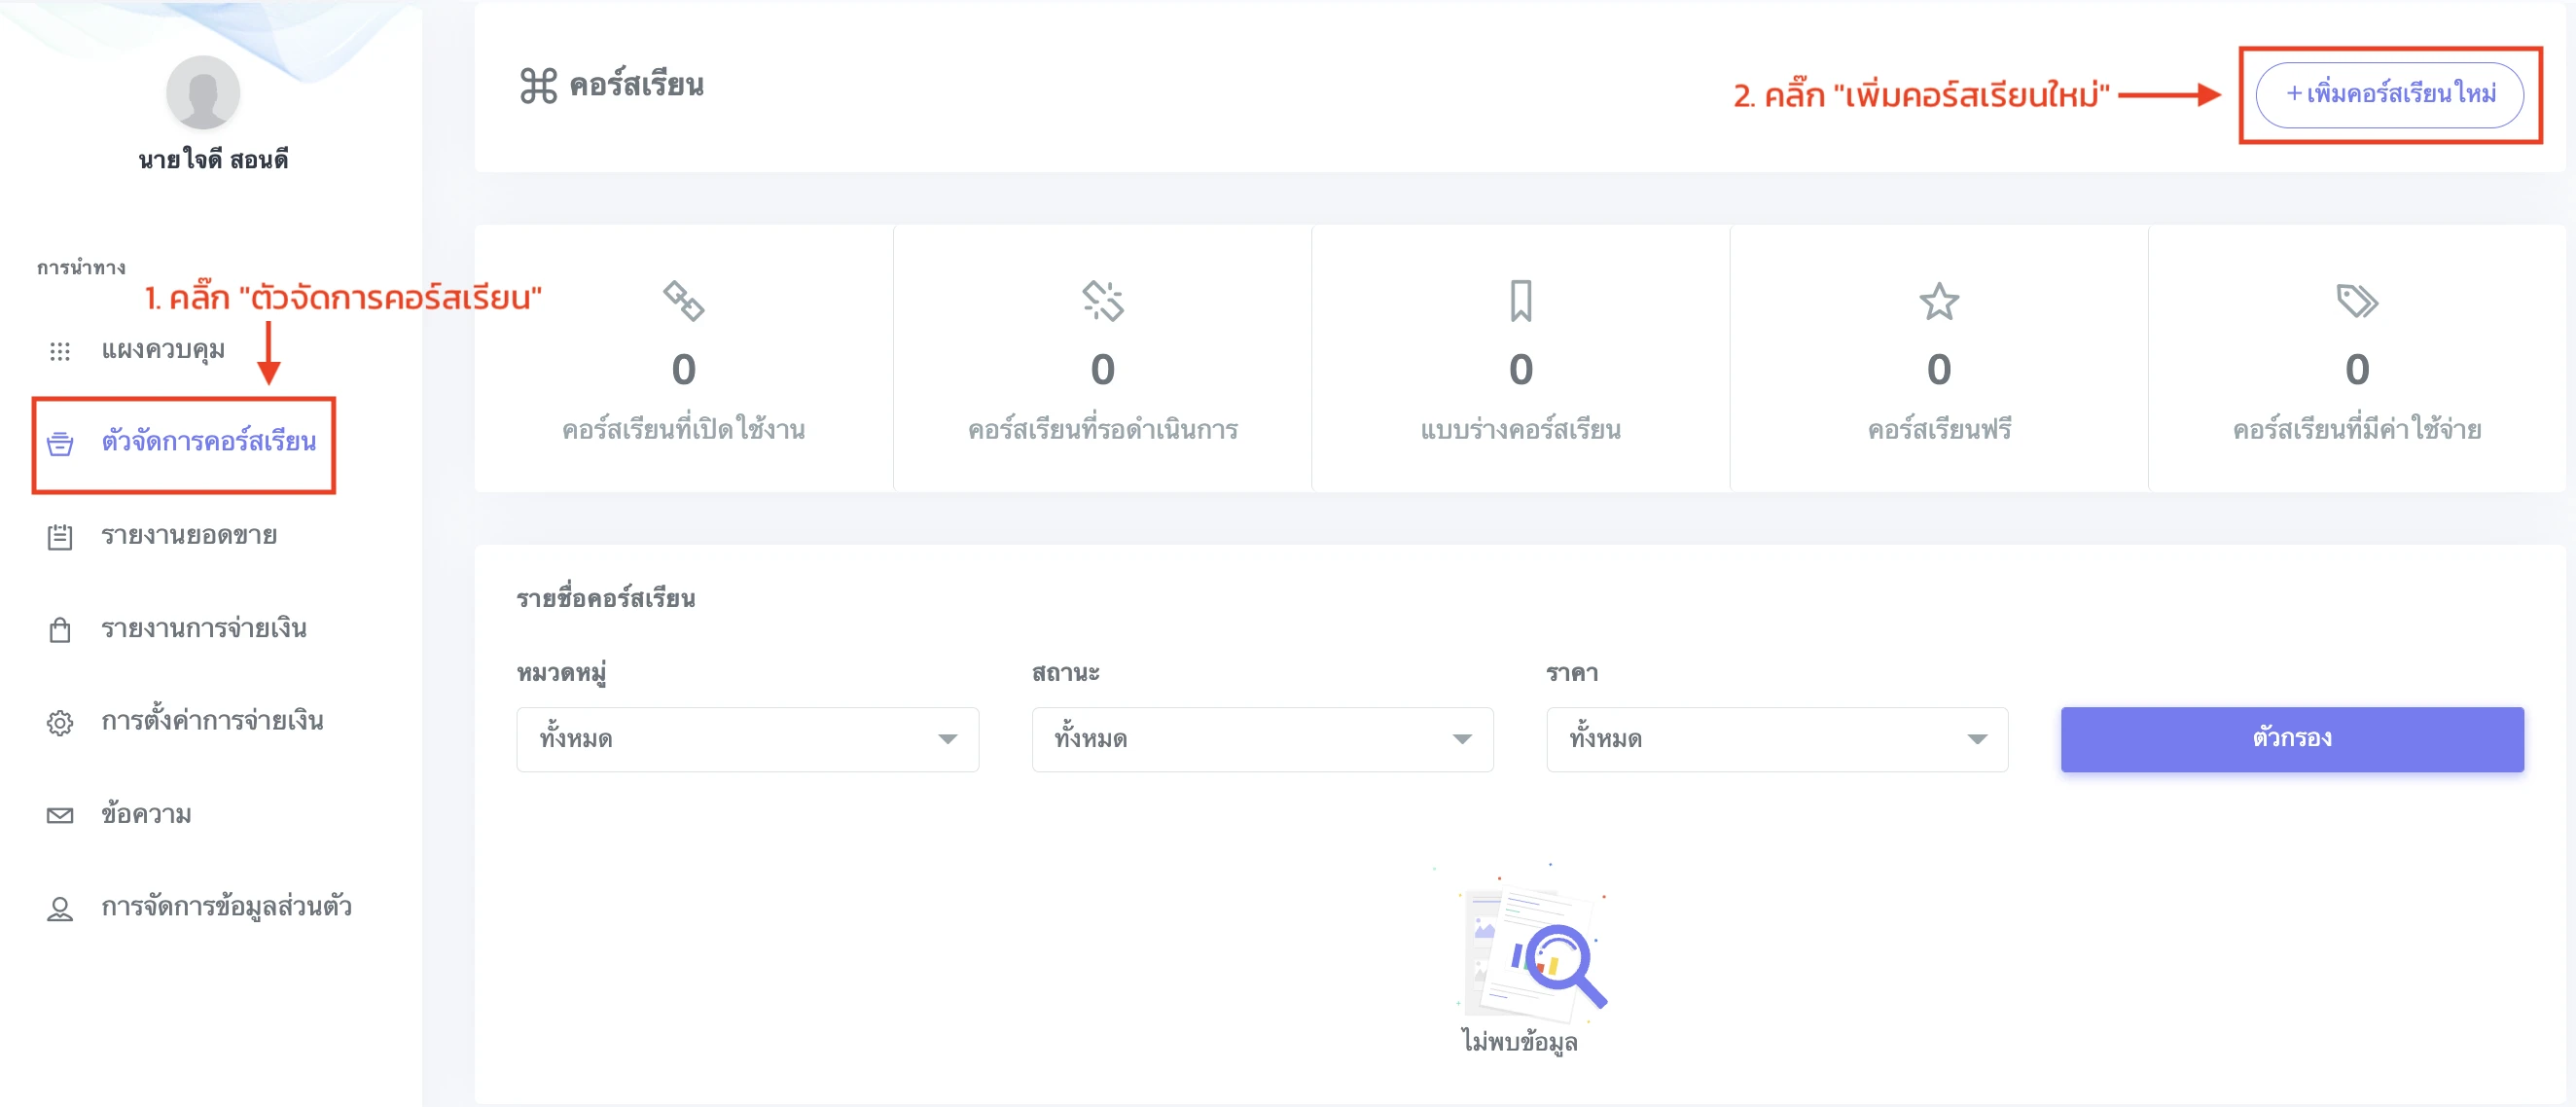Click the คอร์สเรียนที่รอดำเนินการ stat label

click(1102, 430)
